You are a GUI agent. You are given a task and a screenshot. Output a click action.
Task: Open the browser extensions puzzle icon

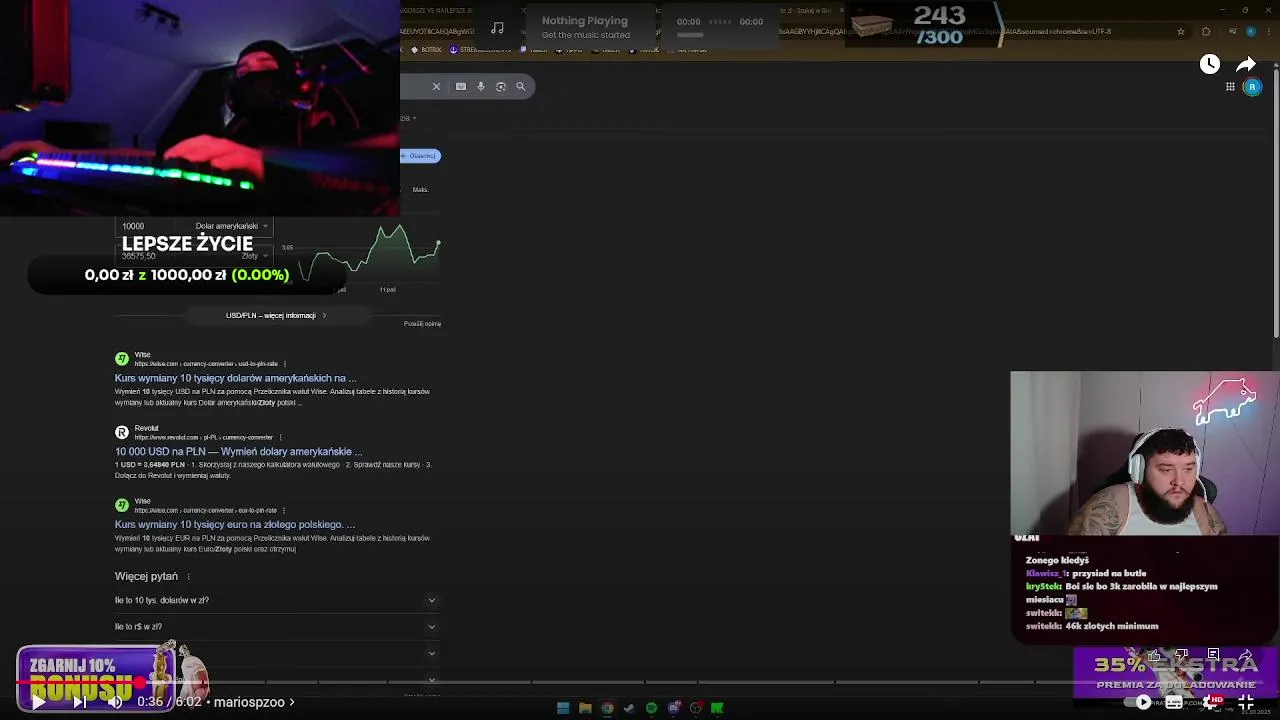pos(1206,31)
